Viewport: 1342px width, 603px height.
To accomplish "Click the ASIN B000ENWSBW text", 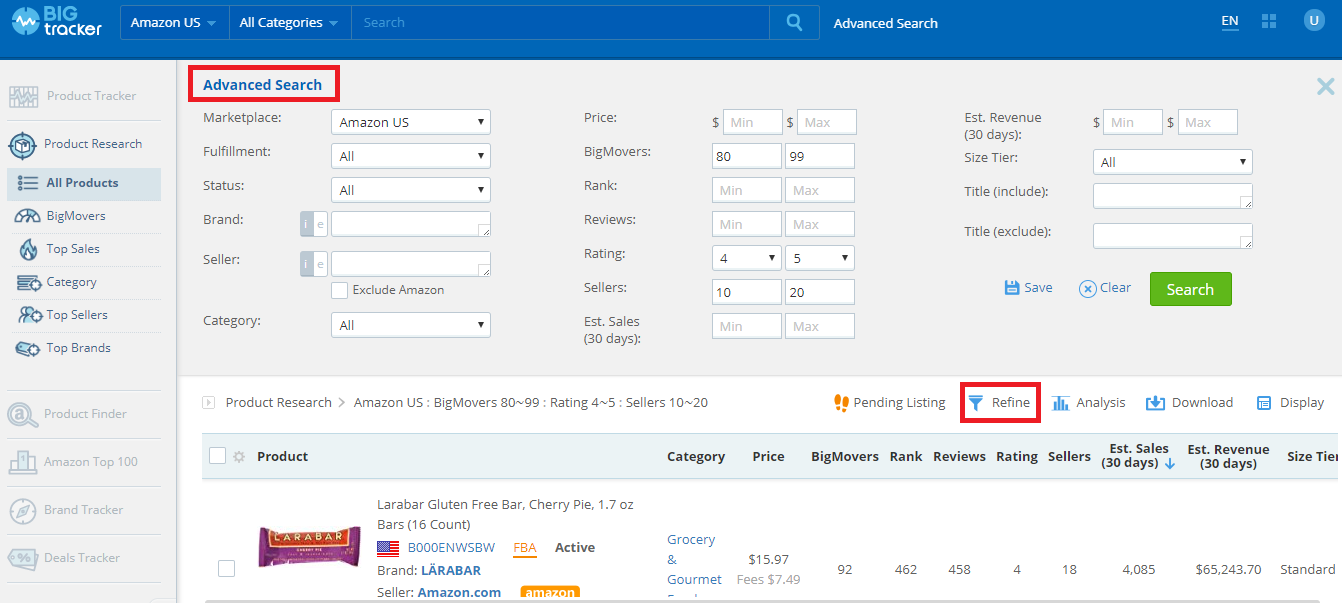I will pyautogui.click(x=451, y=548).
